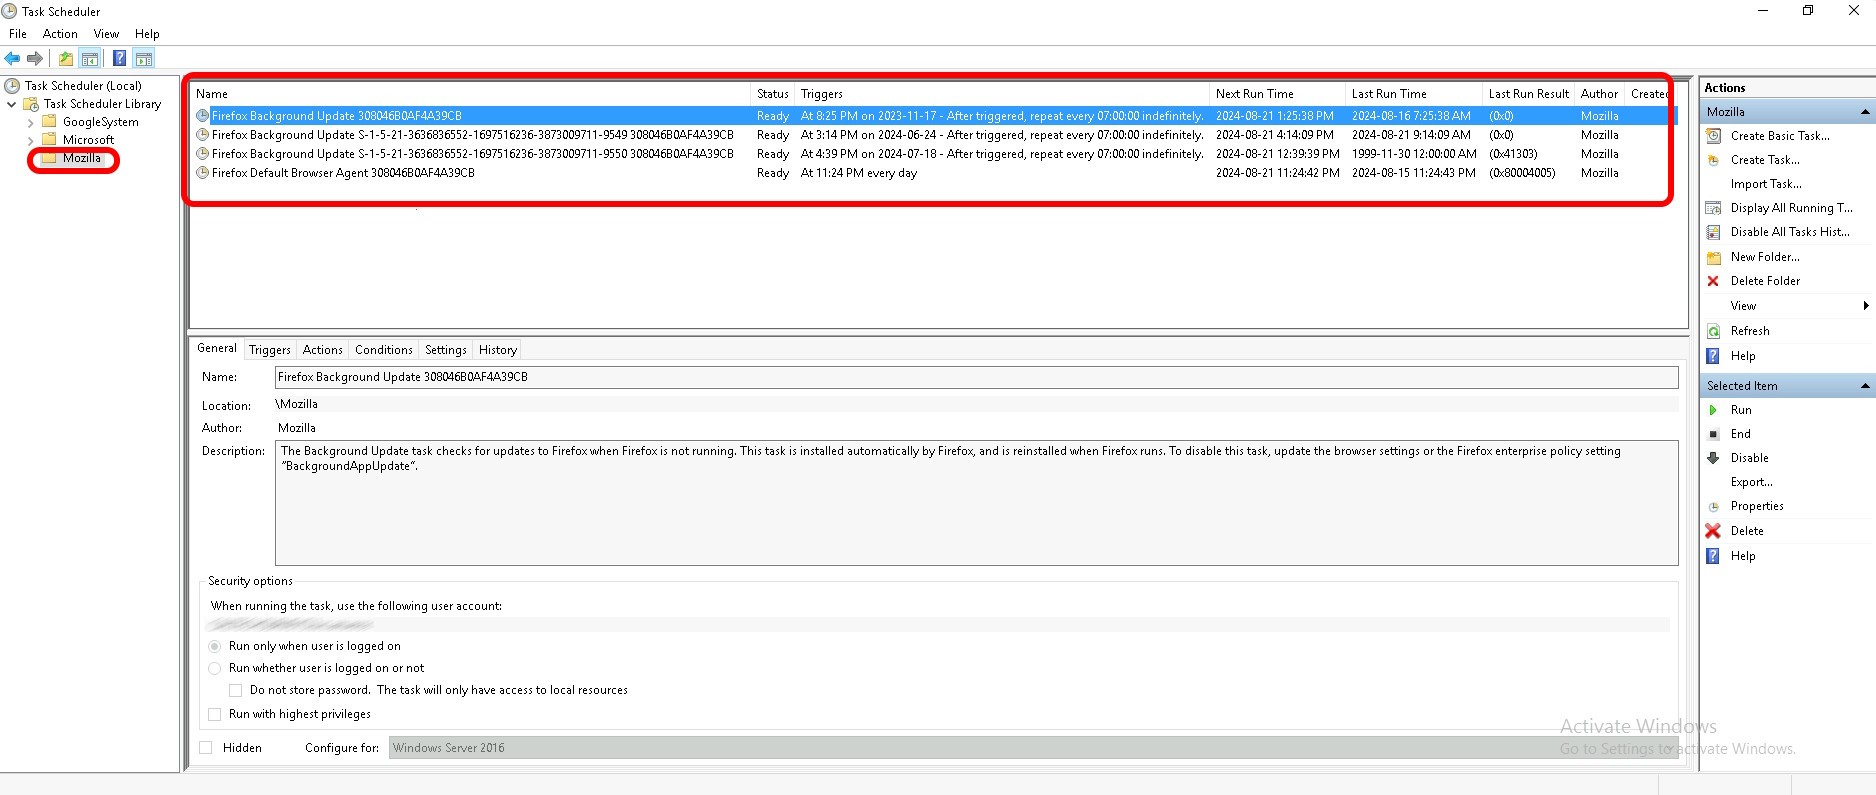
Task: Check Run with highest privileges
Action: 215,714
